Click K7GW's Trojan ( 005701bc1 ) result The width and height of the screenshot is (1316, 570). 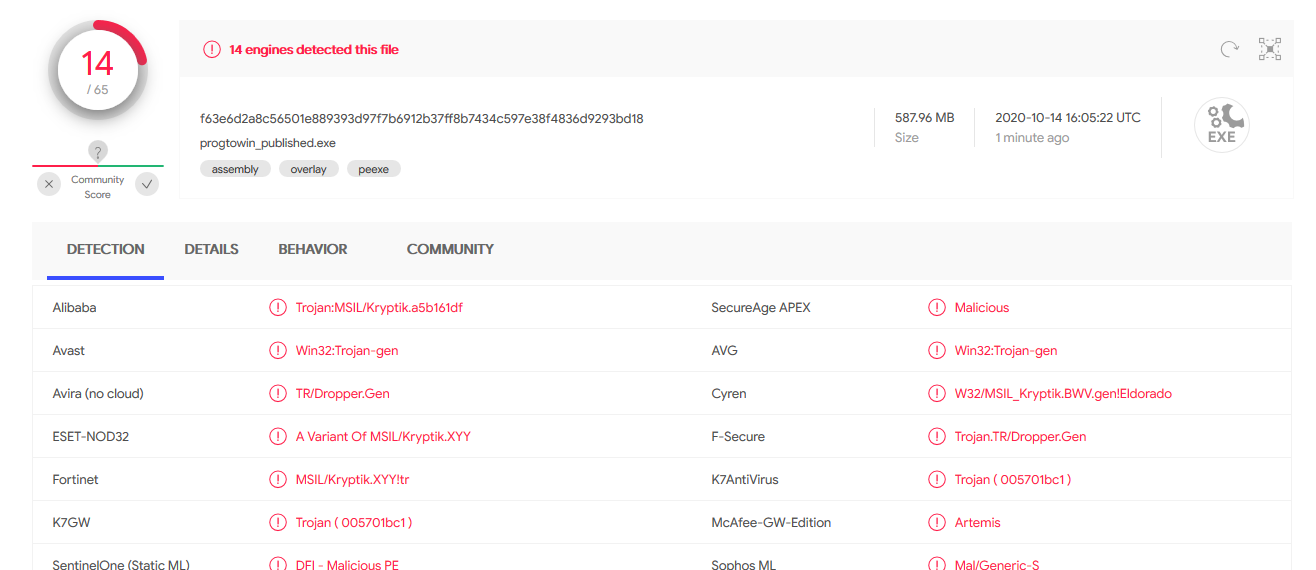point(354,522)
